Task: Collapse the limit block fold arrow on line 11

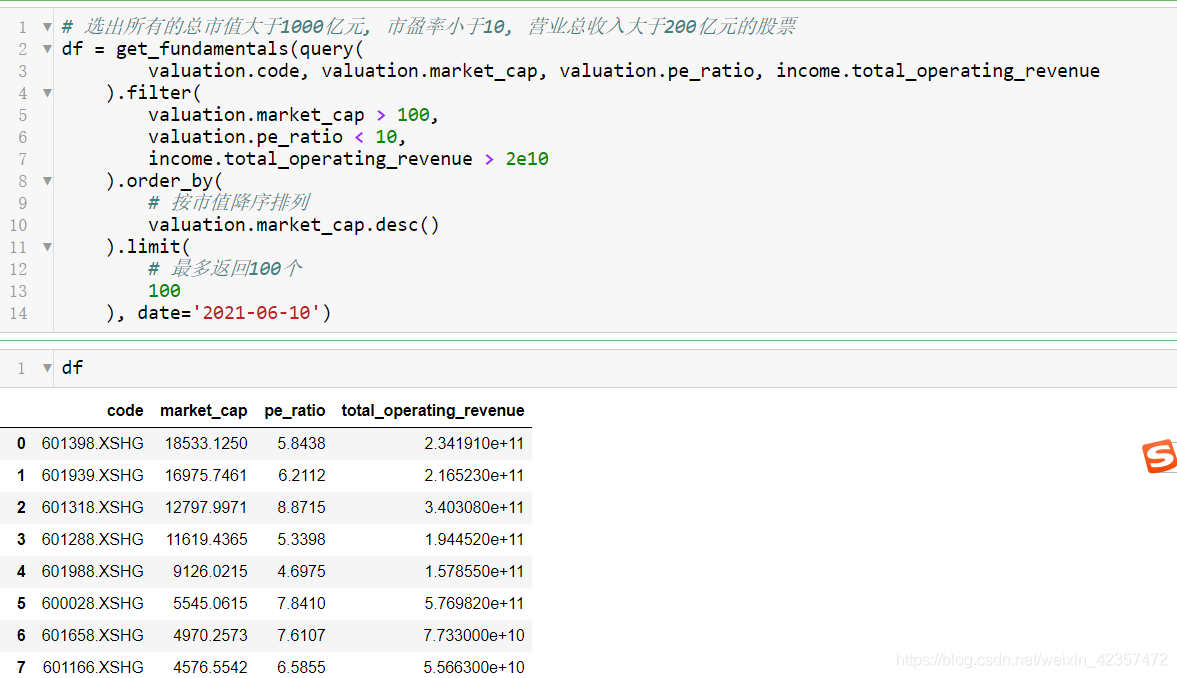Action: pos(47,247)
